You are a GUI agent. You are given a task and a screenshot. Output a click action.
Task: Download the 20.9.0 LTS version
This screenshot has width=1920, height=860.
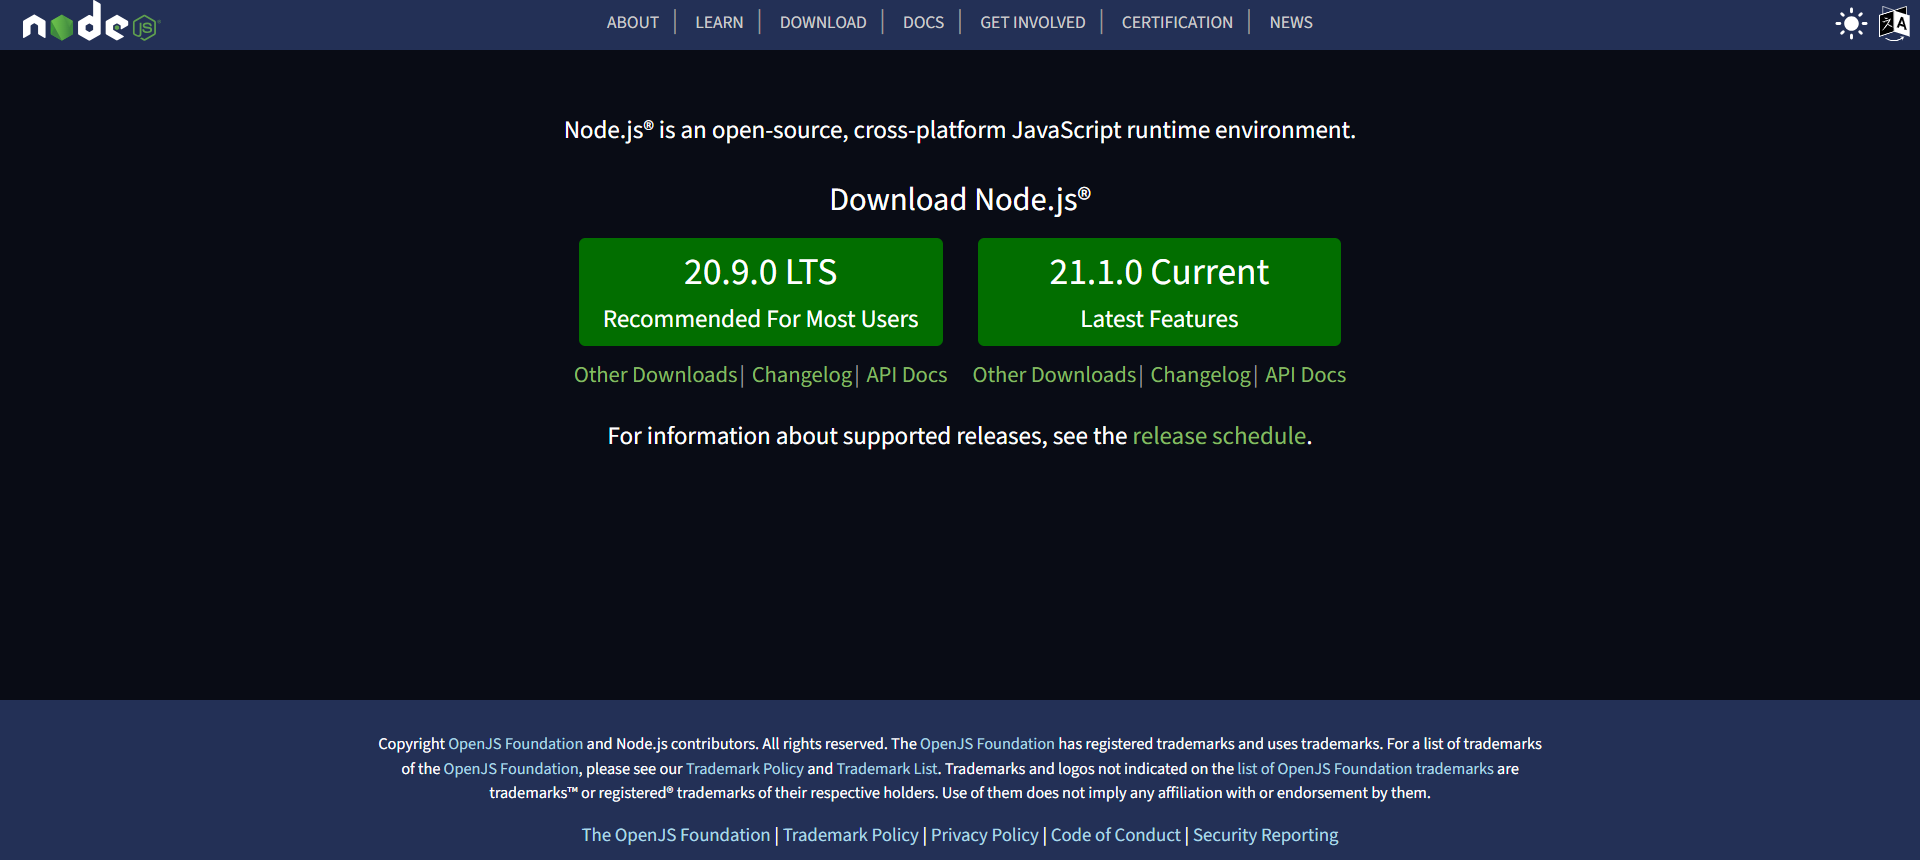760,292
